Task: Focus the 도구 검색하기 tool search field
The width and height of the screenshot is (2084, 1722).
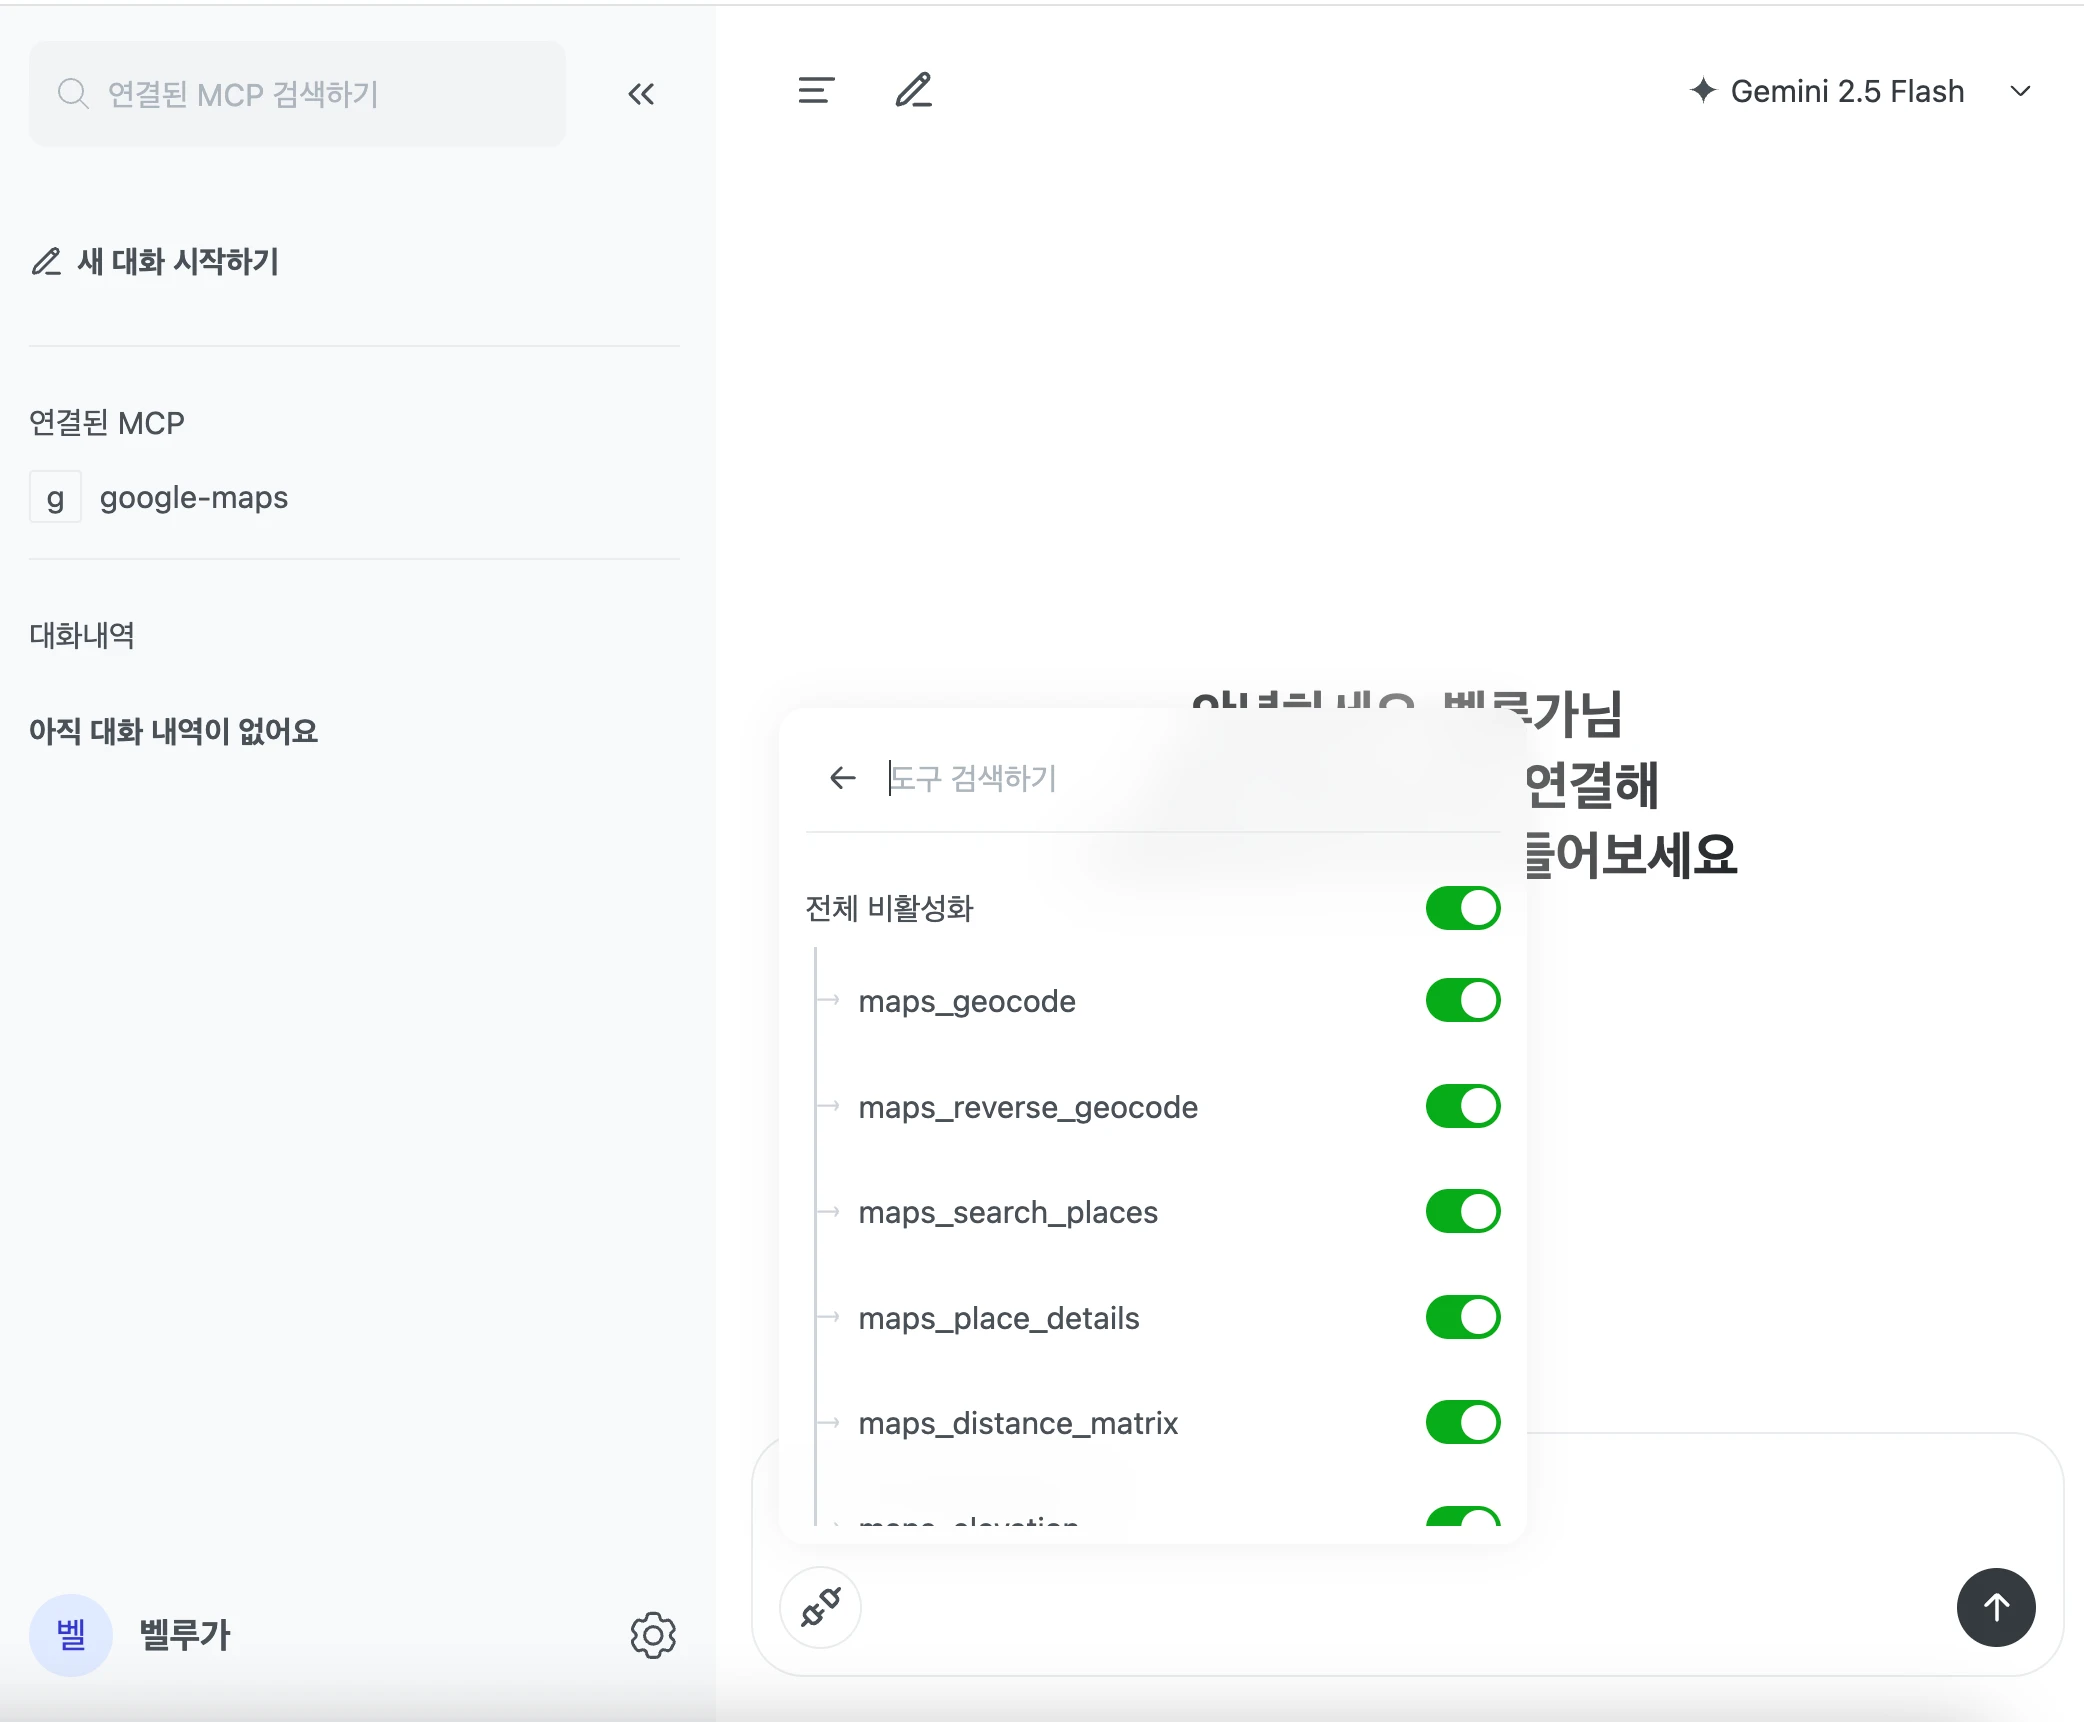Action: [1194, 778]
